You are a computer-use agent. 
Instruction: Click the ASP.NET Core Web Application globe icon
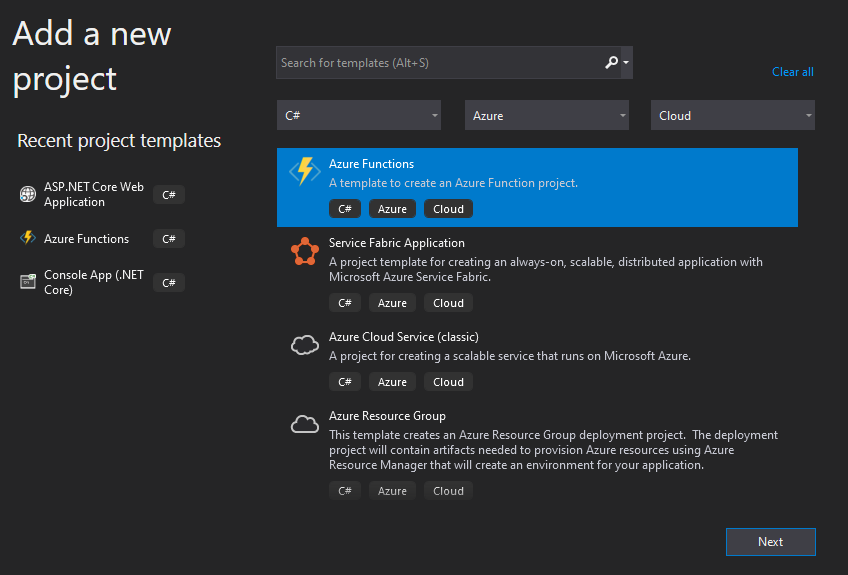pyautogui.click(x=28, y=194)
